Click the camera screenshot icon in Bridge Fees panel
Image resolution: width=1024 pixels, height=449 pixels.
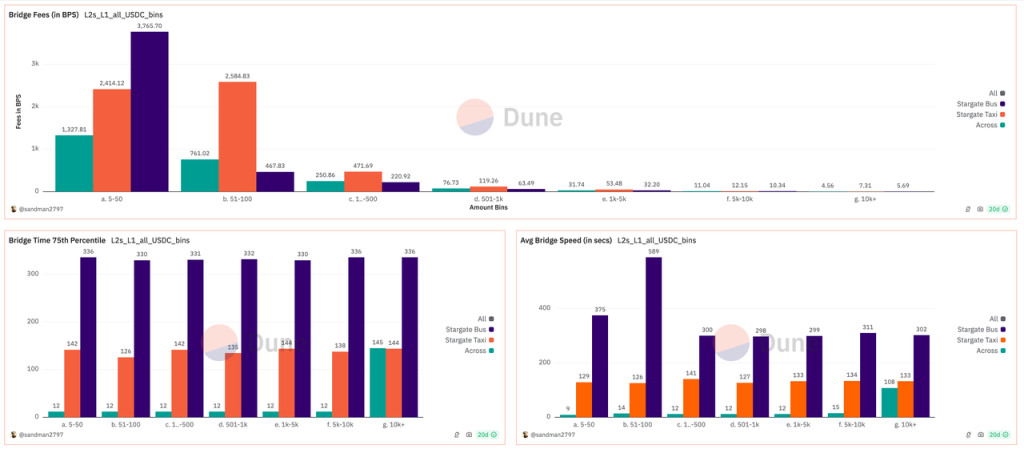[x=979, y=209]
